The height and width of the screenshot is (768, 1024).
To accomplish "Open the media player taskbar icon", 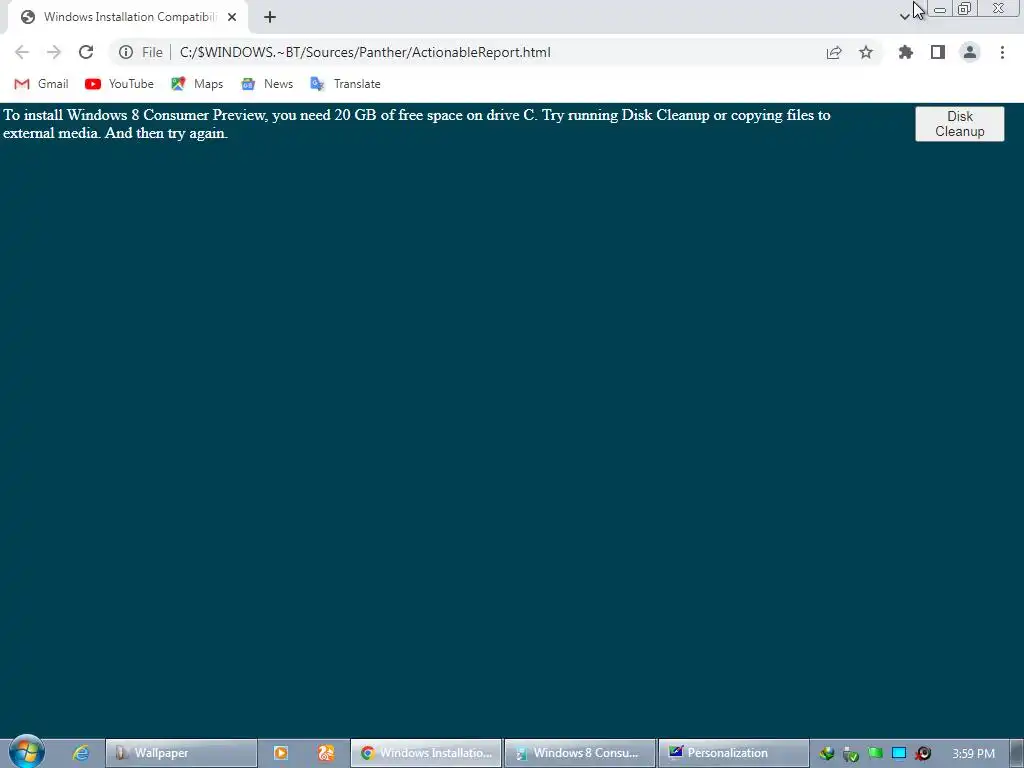I will point(281,753).
